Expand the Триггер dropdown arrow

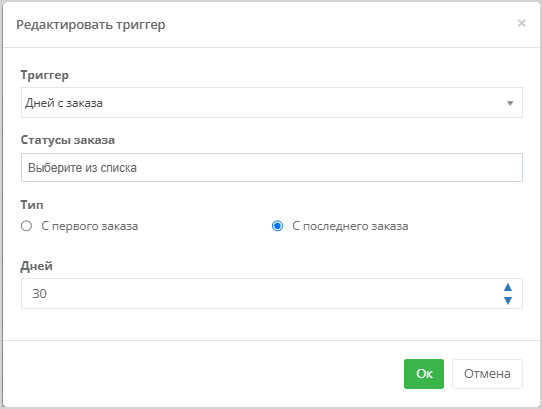point(510,103)
